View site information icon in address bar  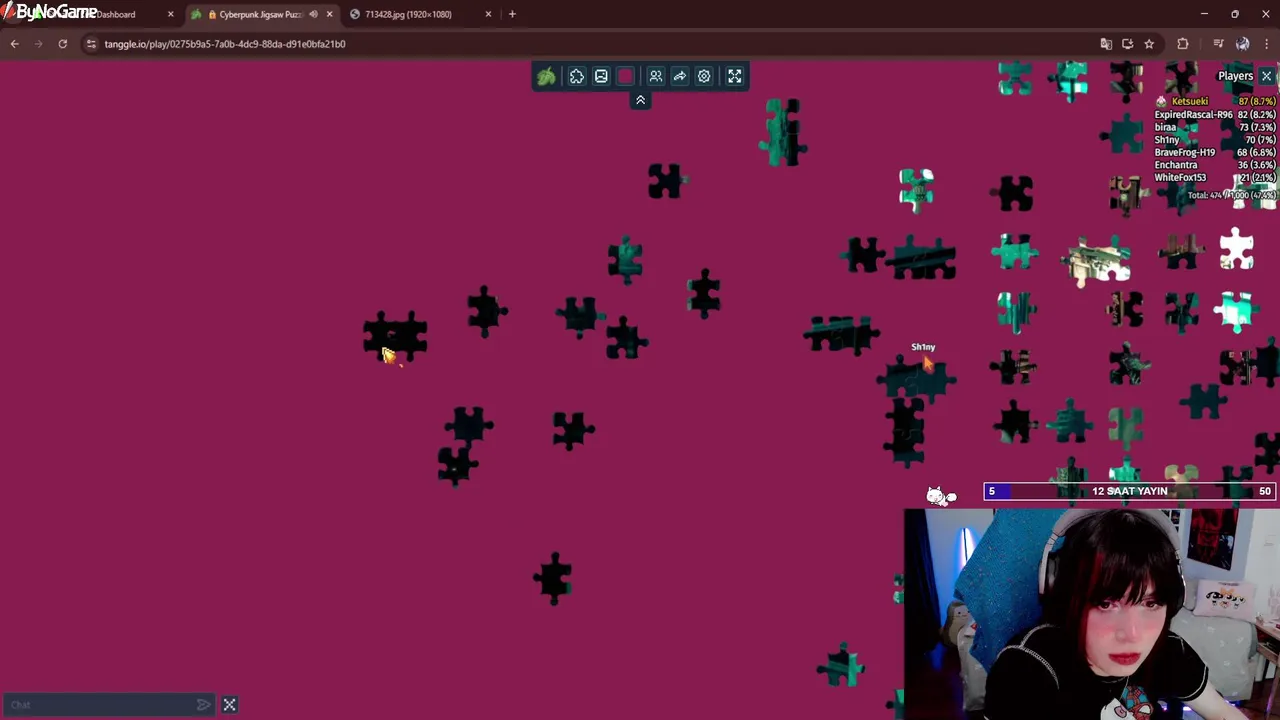91,44
